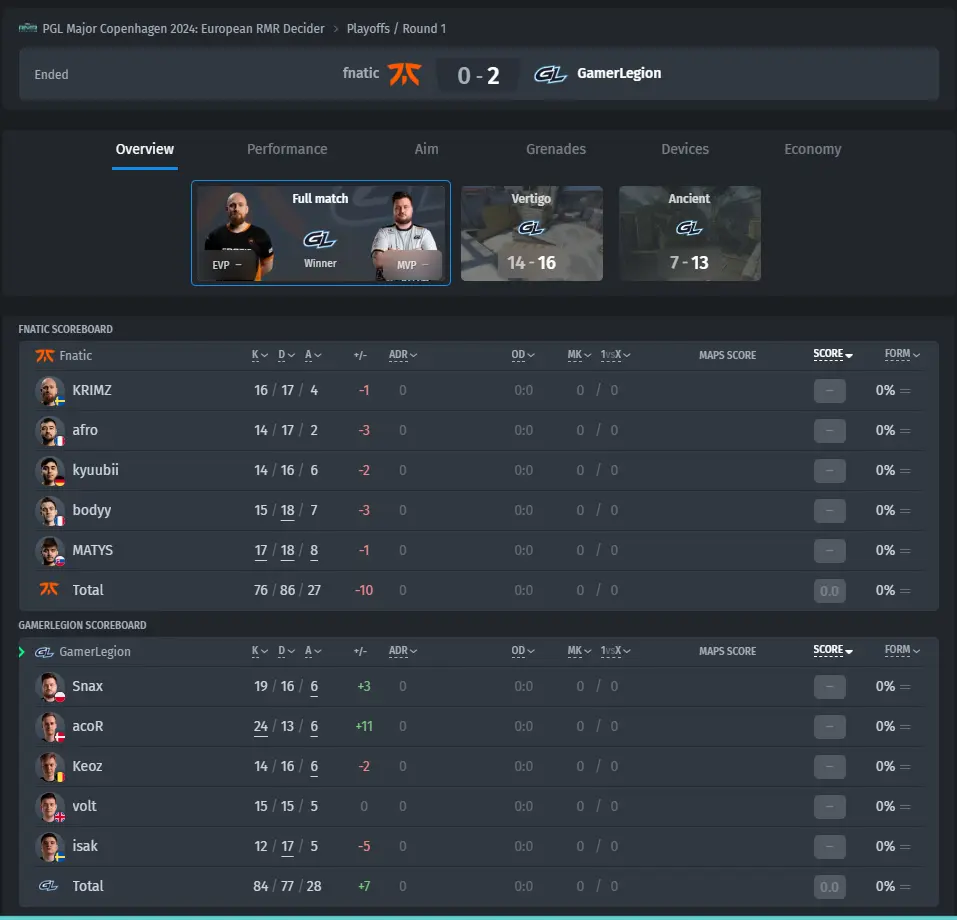Click KRIMZ score badge

[x=829, y=391]
